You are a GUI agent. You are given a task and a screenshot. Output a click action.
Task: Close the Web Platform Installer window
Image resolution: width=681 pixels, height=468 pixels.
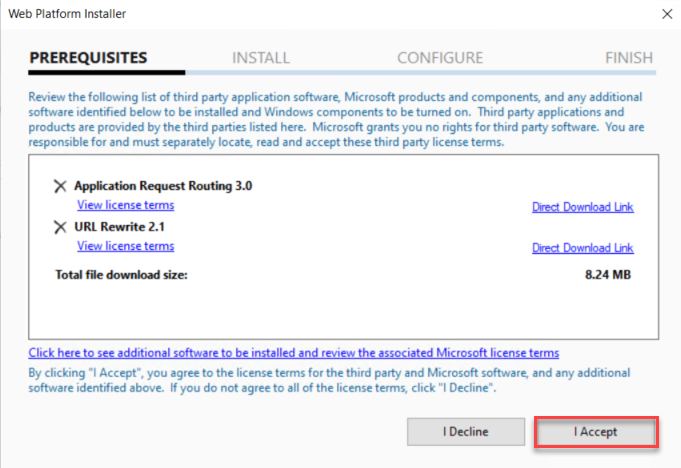[665, 14]
